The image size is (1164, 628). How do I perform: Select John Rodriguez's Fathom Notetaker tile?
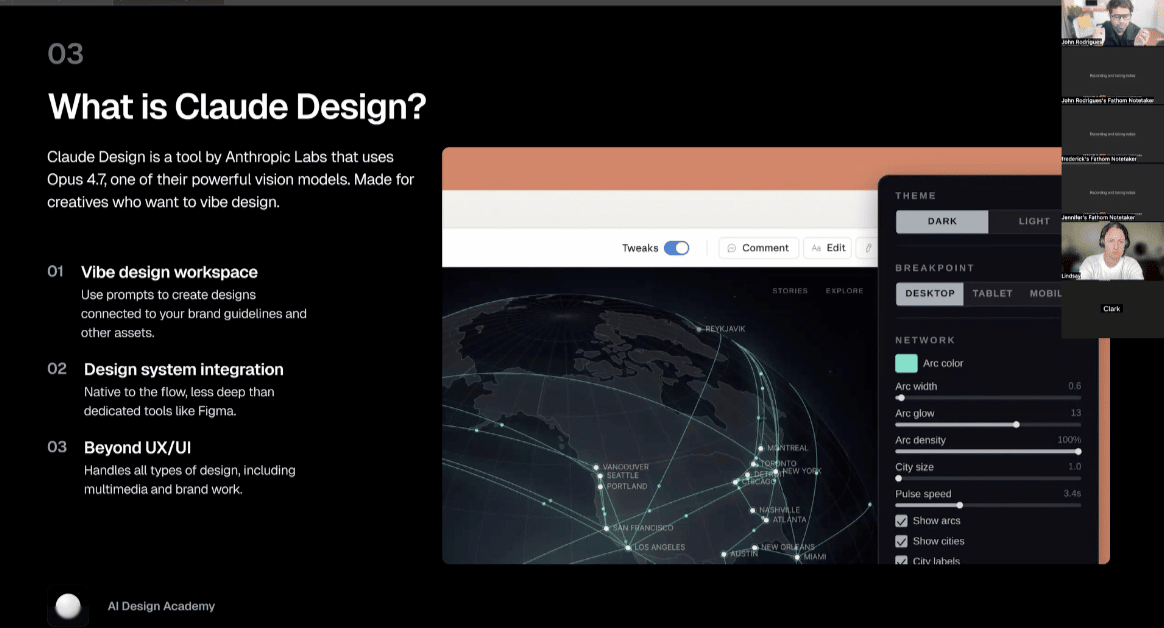coord(1112,76)
